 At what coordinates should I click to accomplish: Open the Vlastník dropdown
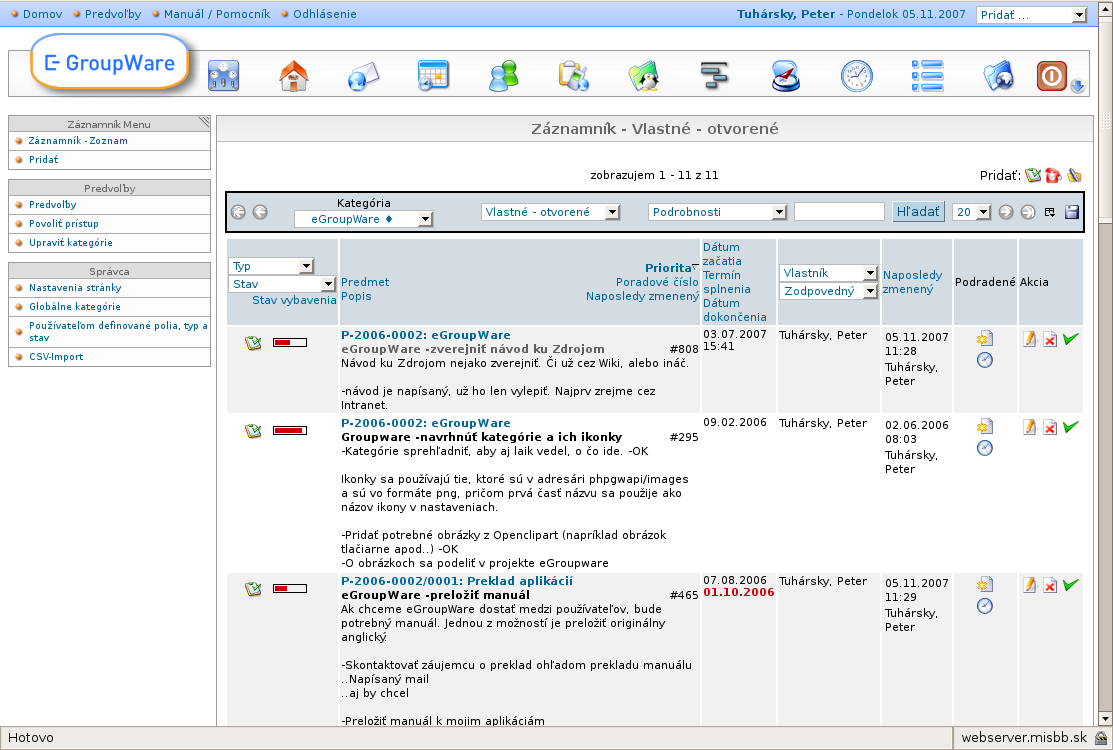pyautogui.click(x=828, y=273)
